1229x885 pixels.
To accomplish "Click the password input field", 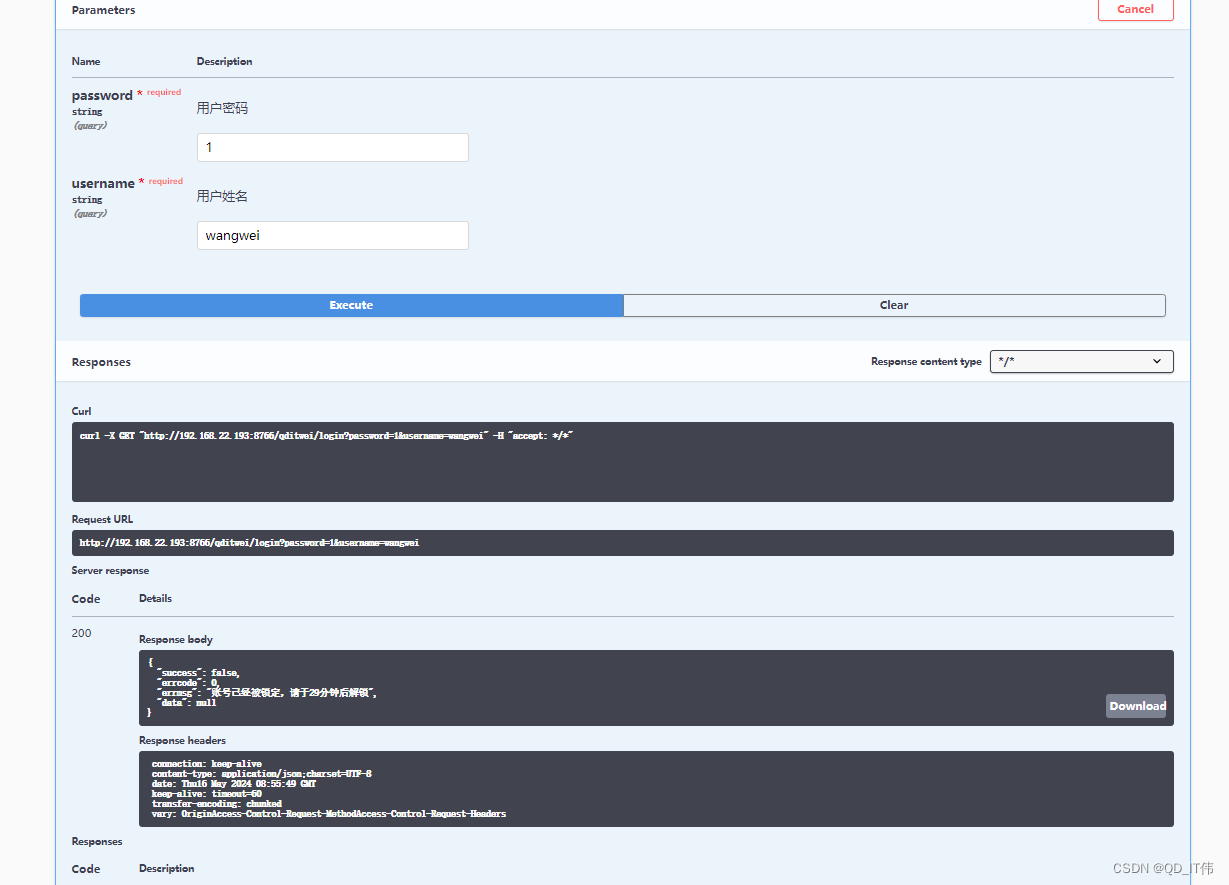I will tap(333, 147).
